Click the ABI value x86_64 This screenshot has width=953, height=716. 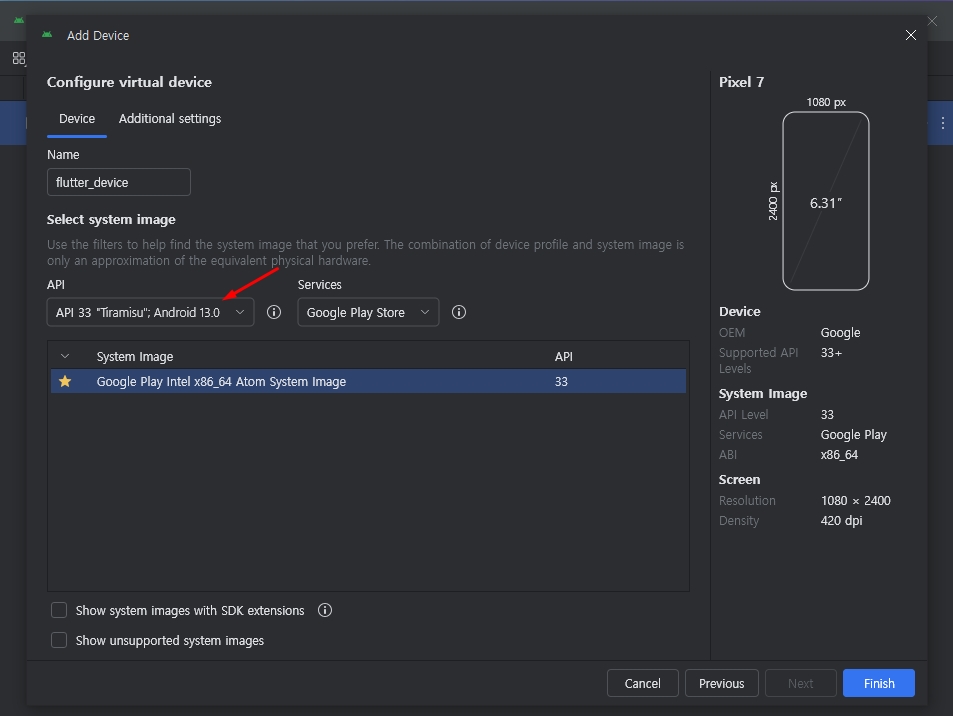tap(839, 455)
